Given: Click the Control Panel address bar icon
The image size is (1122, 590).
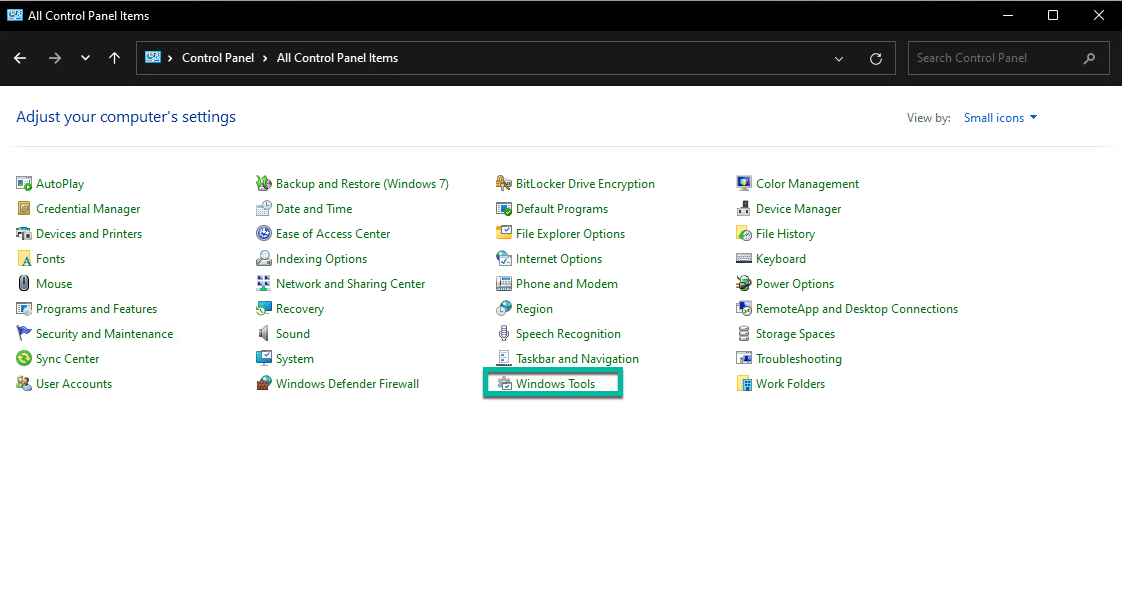Looking at the screenshot, I should click(x=152, y=57).
